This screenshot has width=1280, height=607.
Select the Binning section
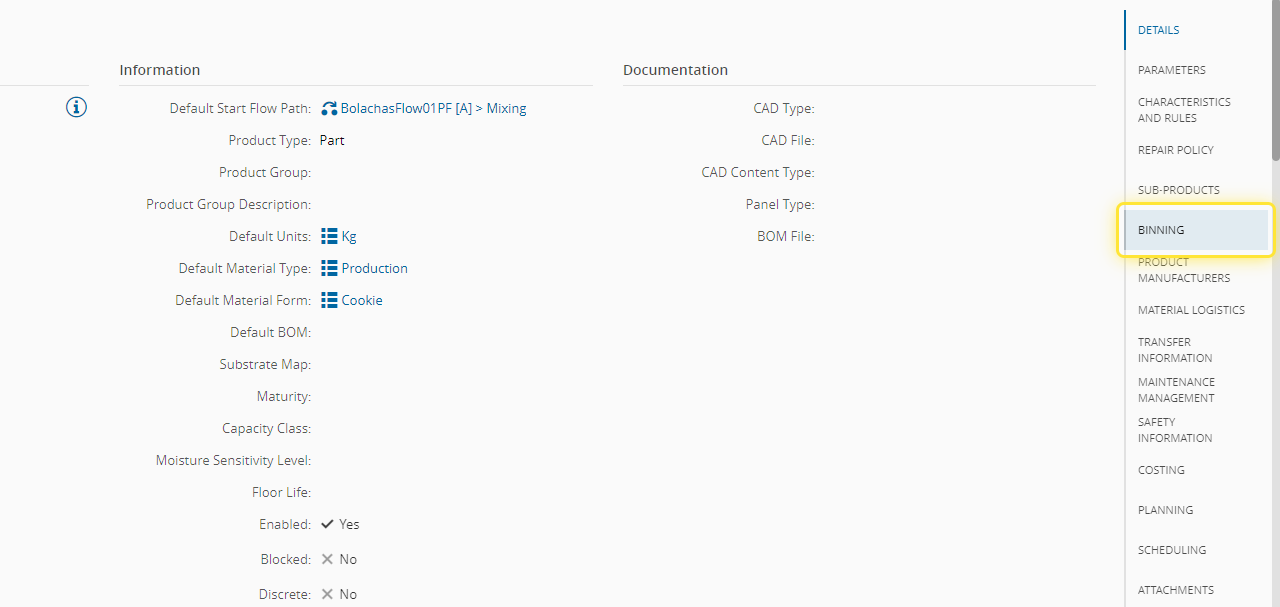pyautogui.click(x=1161, y=230)
